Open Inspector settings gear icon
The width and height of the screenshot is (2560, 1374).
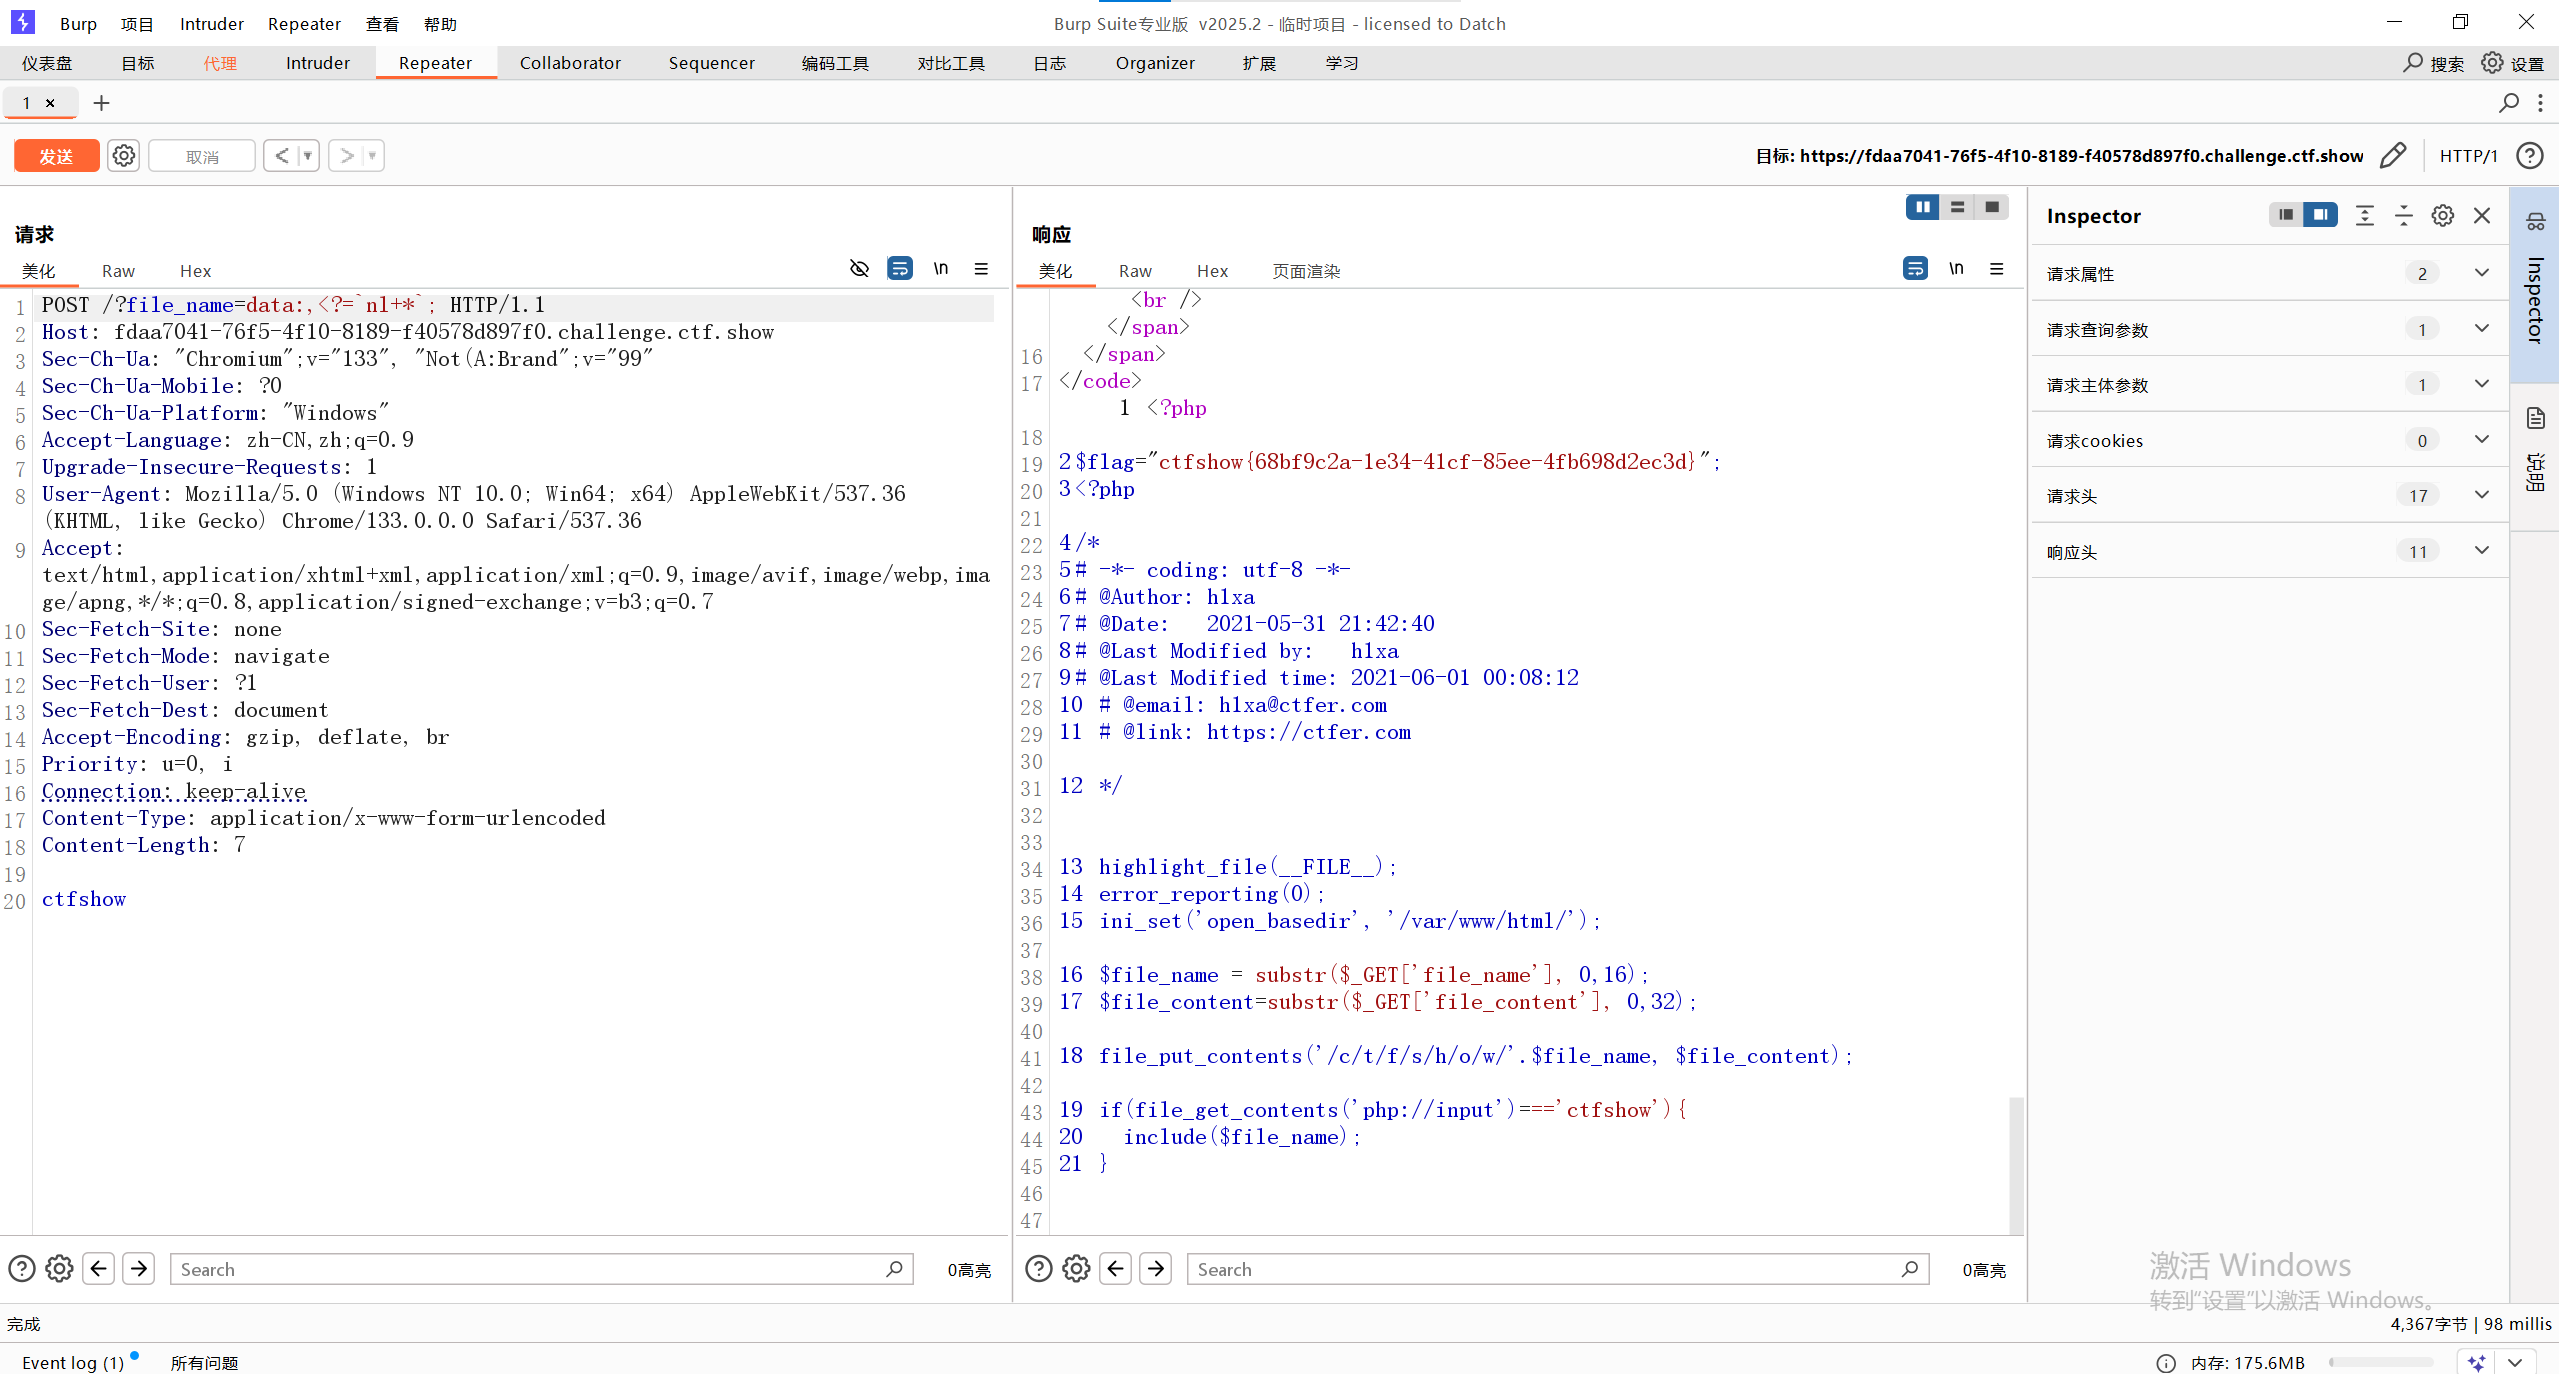[2443, 216]
